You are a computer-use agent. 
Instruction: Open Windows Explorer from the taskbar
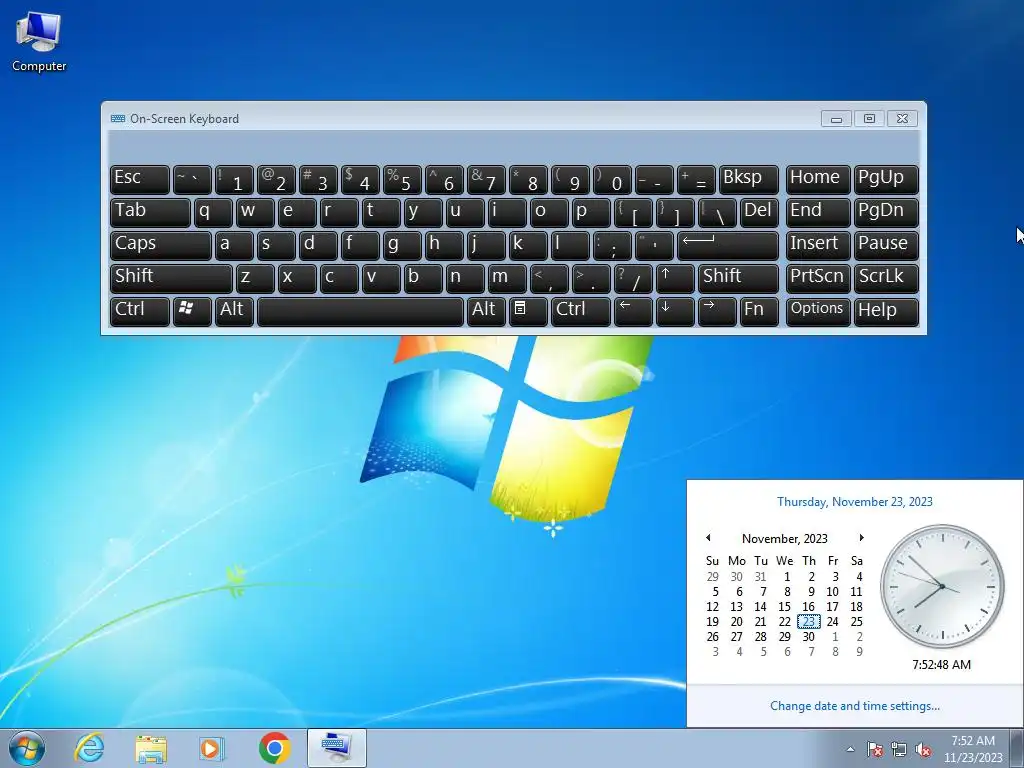(151, 748)
